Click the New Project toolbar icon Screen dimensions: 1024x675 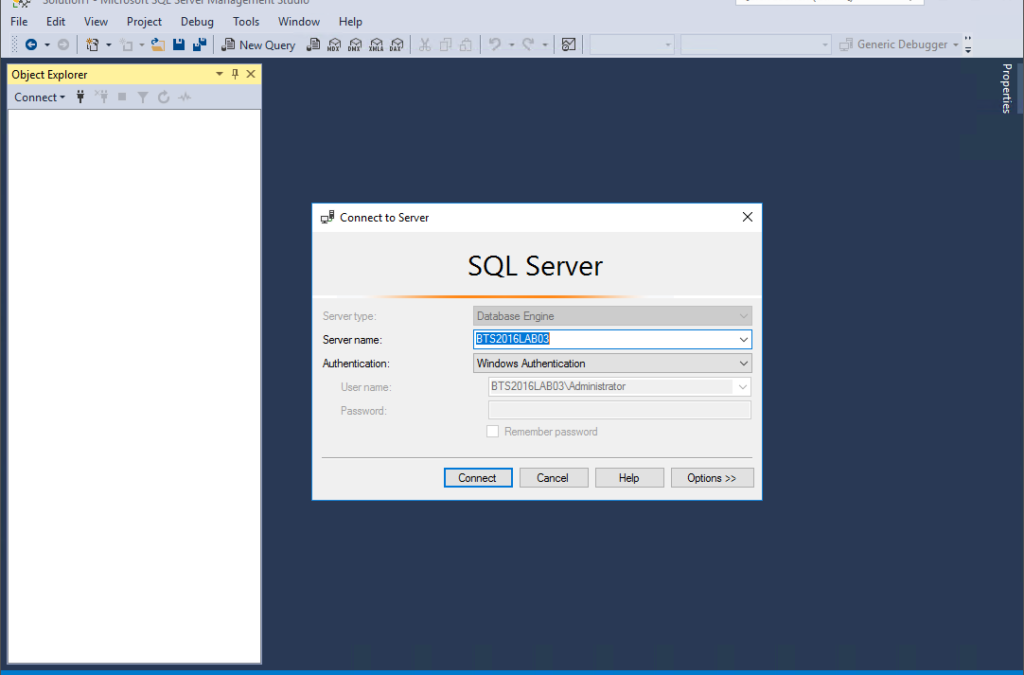coord(93,44)
